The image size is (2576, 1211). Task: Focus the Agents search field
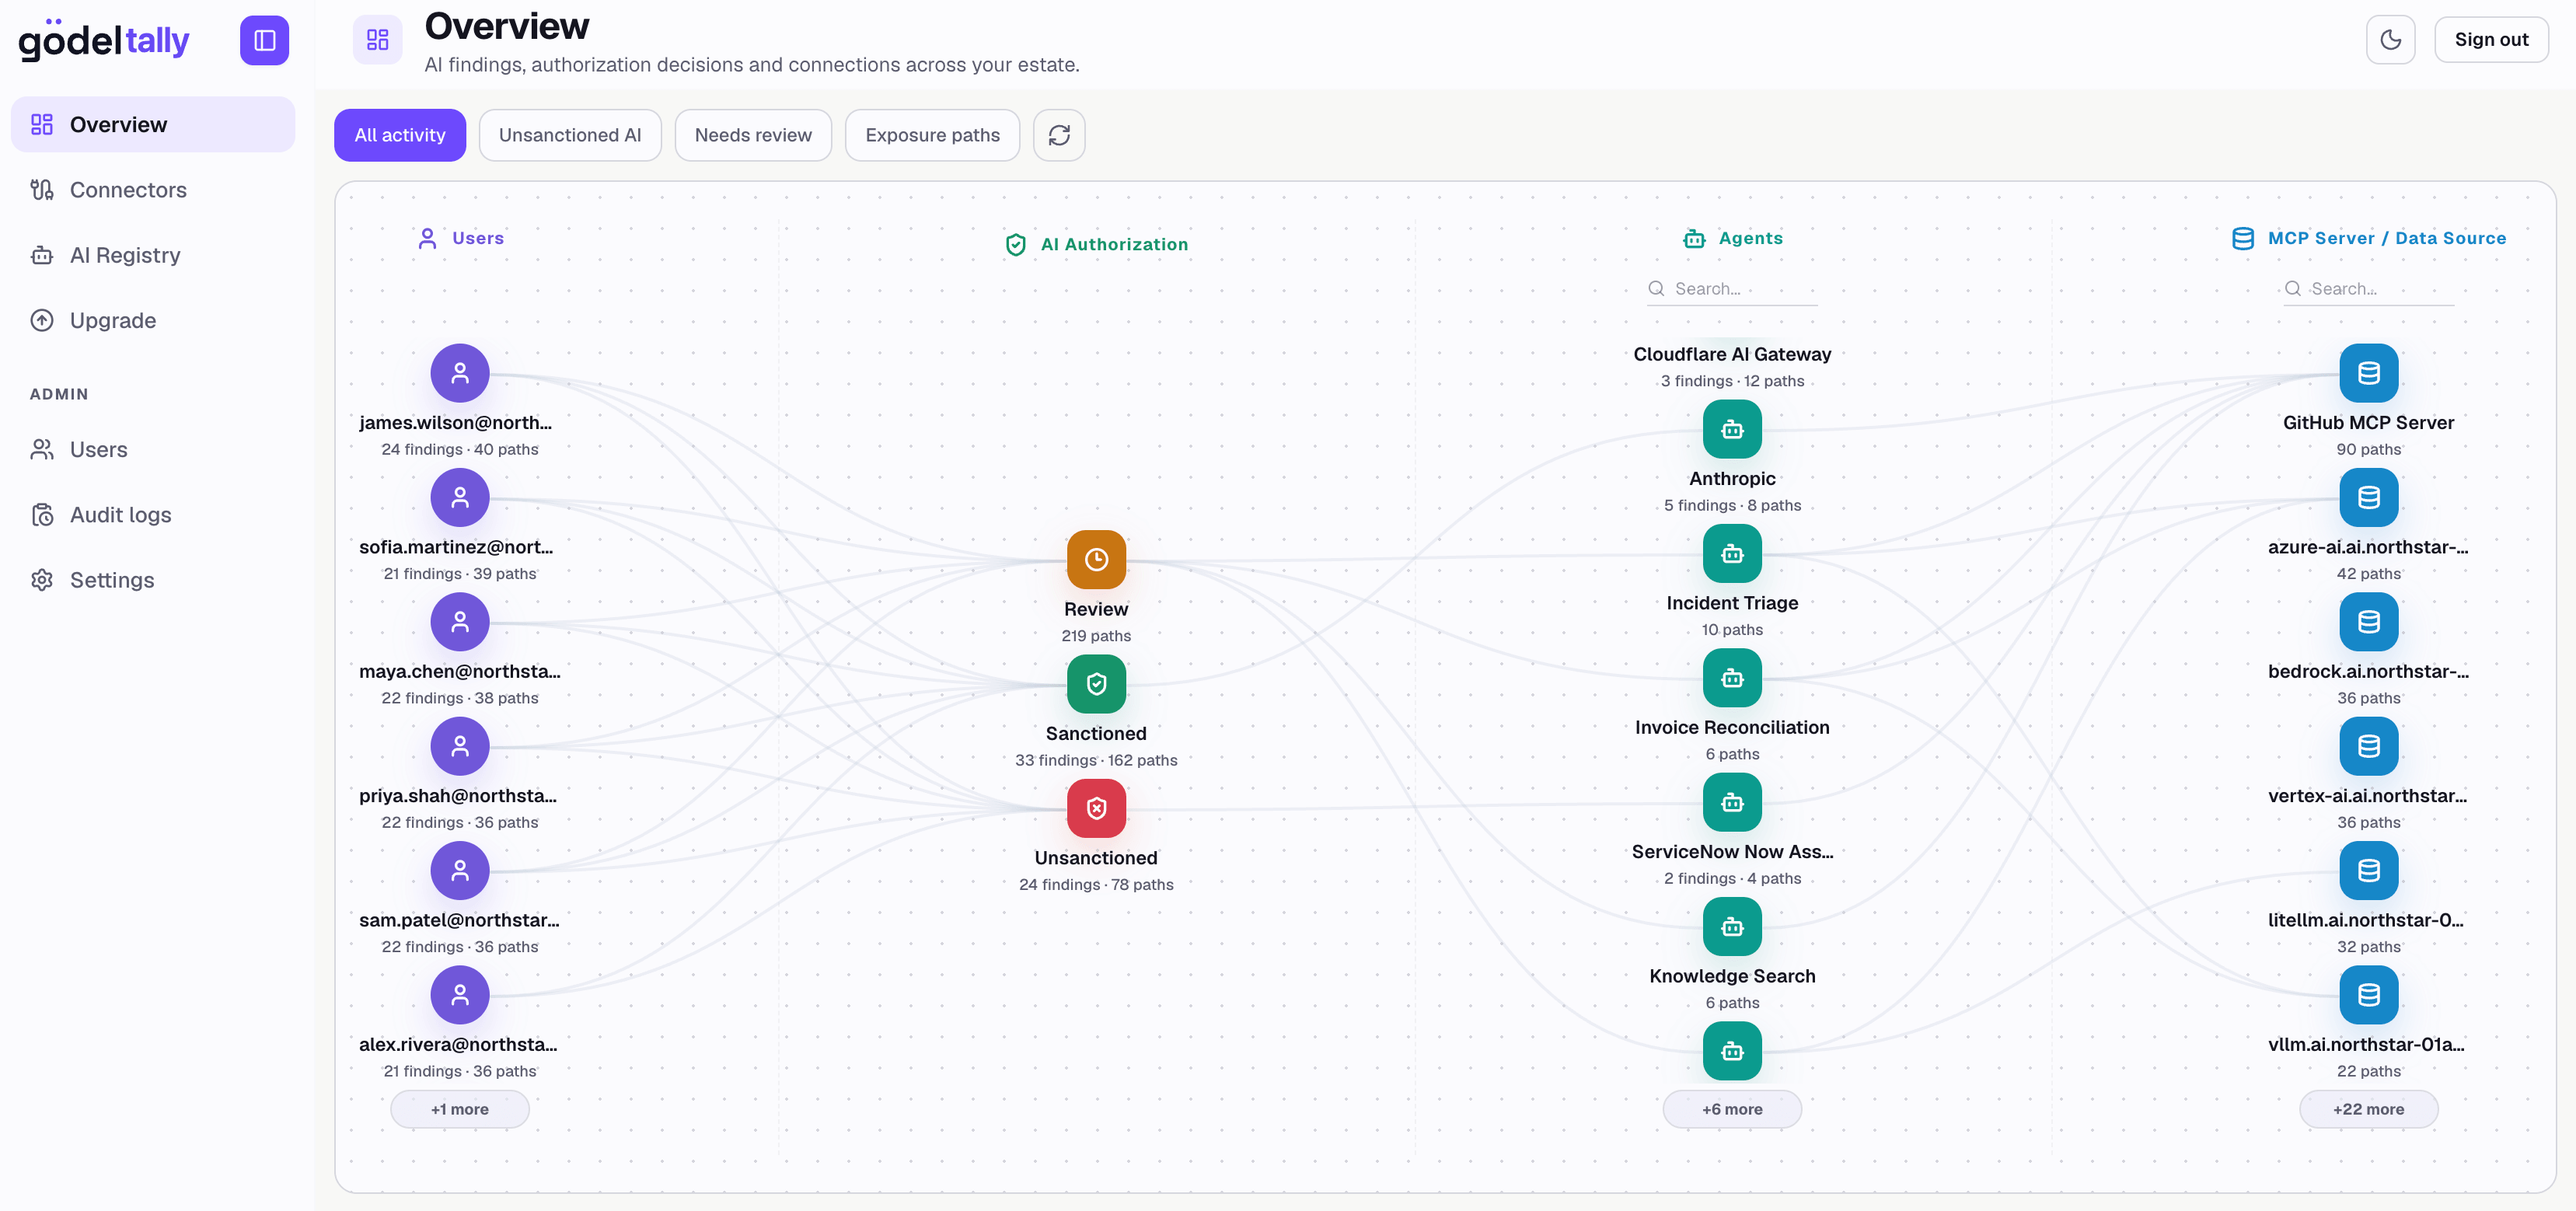[1732, 289]
